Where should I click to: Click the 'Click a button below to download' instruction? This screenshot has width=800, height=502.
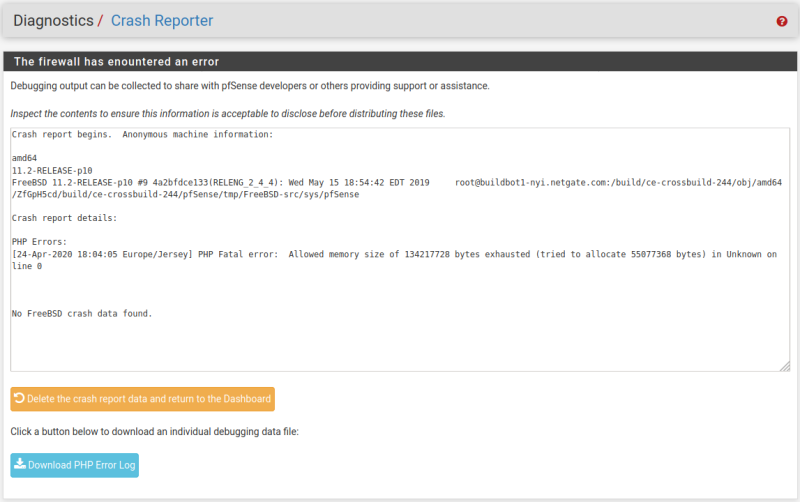pos(155,432)
